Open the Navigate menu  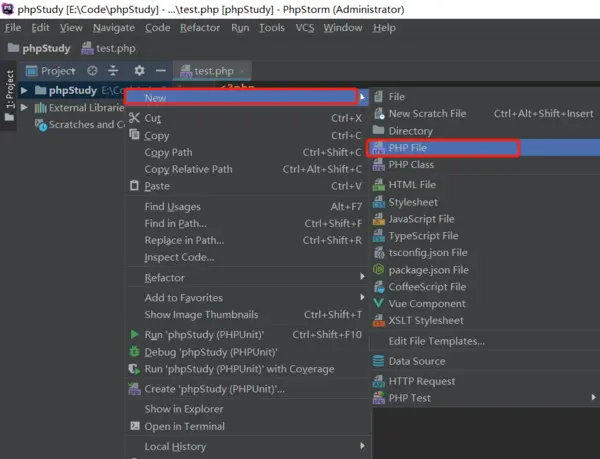tap(114, 28)
